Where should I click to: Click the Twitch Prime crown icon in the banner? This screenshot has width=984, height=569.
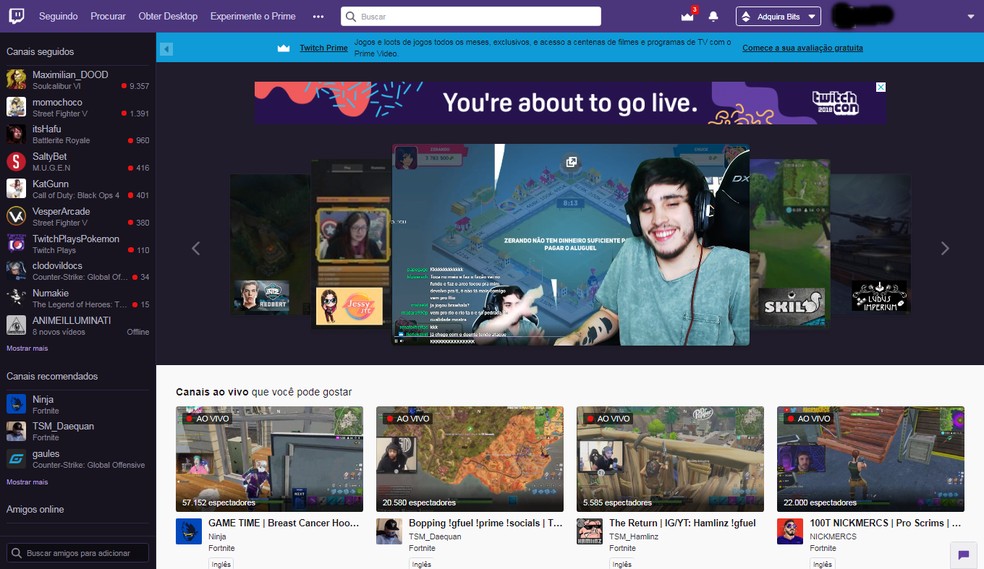[x=284, y=48]
